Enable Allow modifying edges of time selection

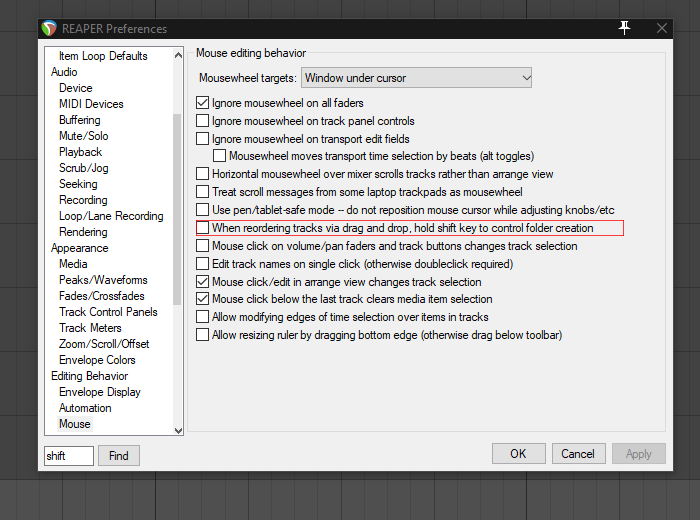[x=202, y=317]
